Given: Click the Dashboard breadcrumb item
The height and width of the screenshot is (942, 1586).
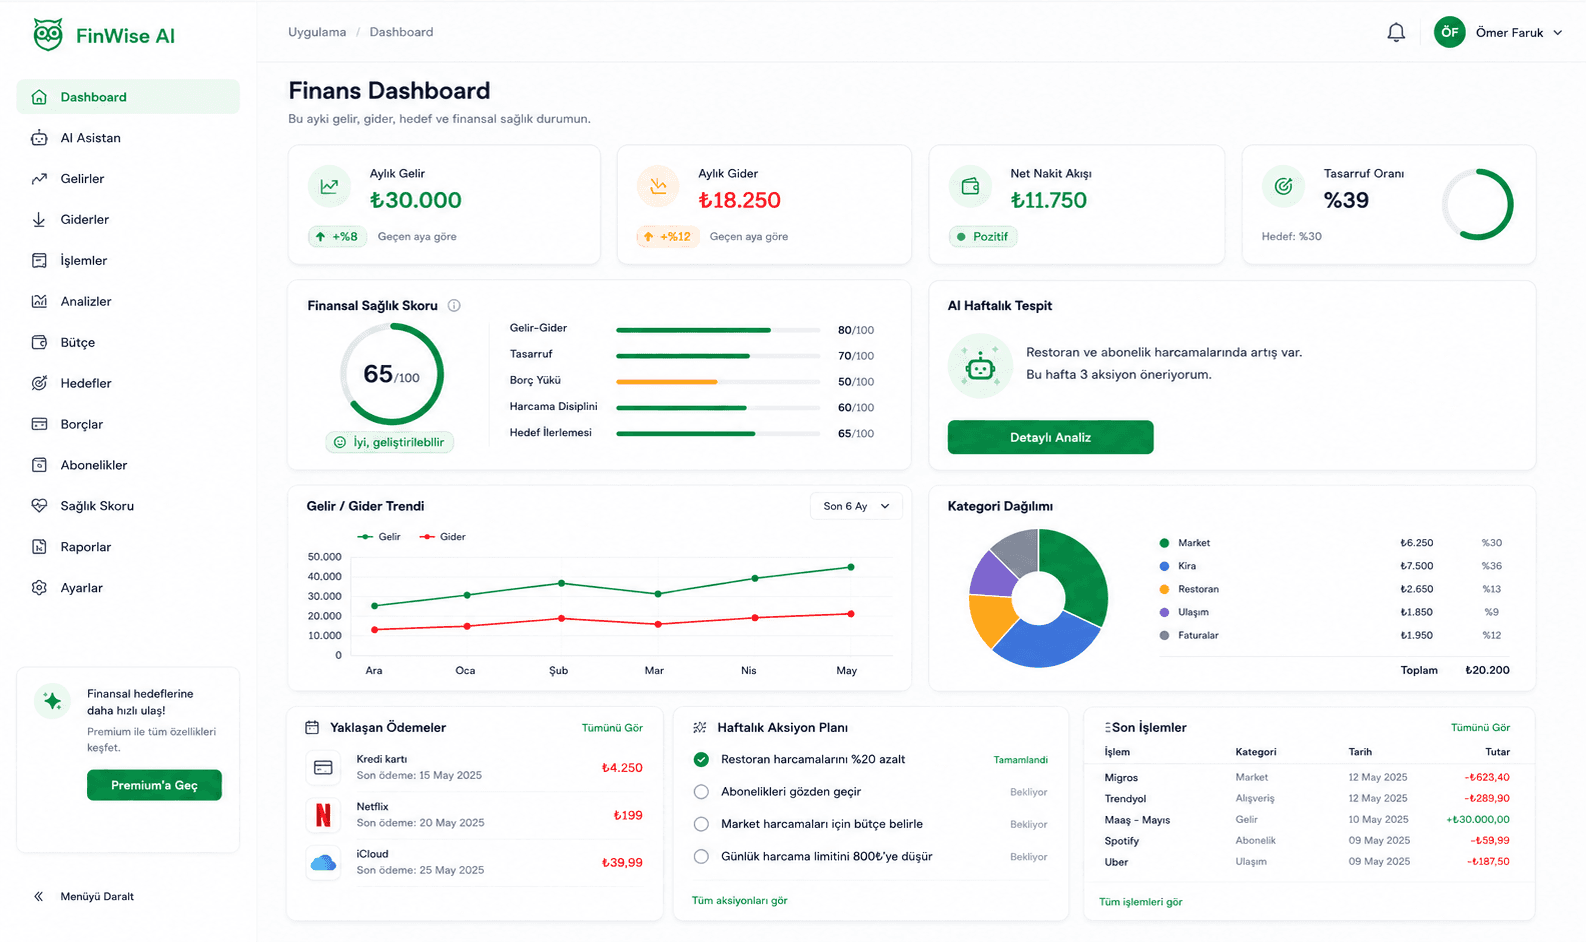Looking at the screenshot, I should (x=401, y=32).
